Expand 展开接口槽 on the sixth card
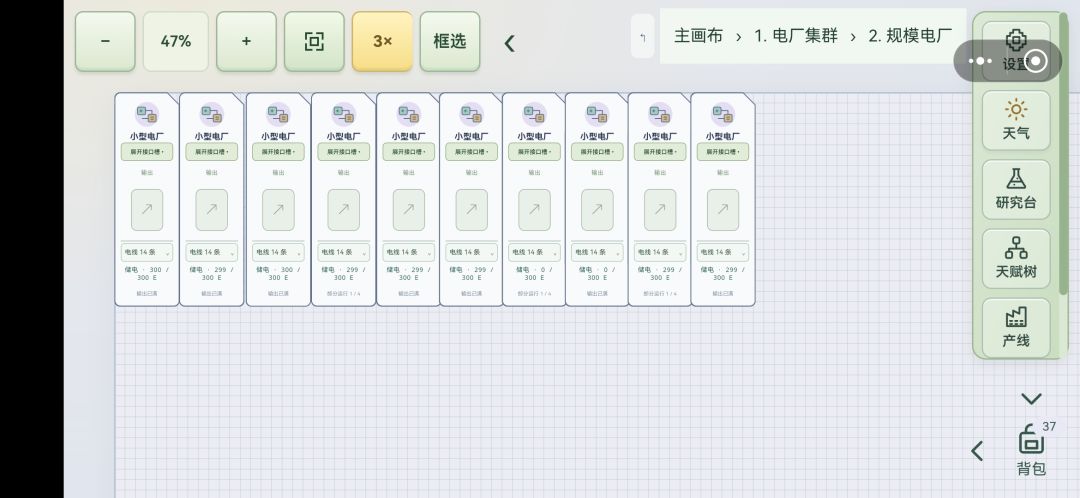This screenshot has width=1080, height=498. pos(471,152)
